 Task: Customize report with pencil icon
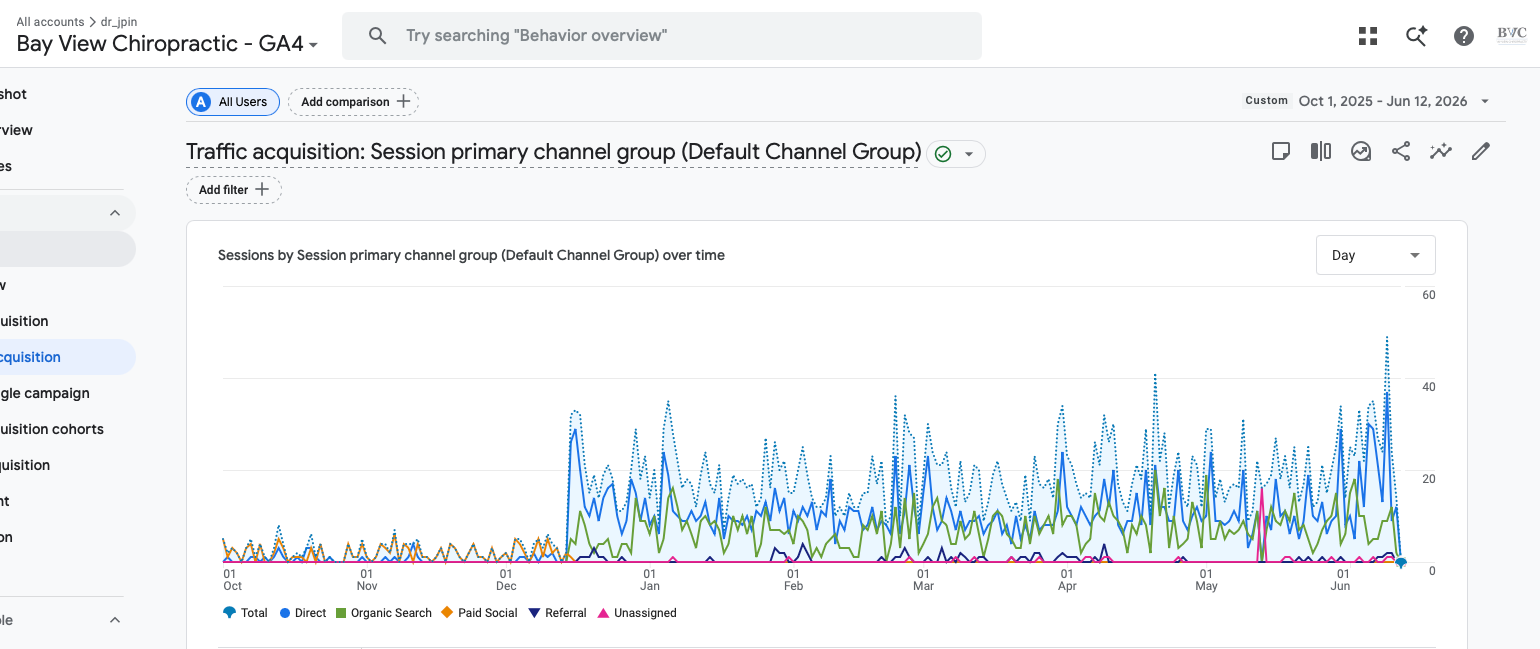pos(1481,151)
